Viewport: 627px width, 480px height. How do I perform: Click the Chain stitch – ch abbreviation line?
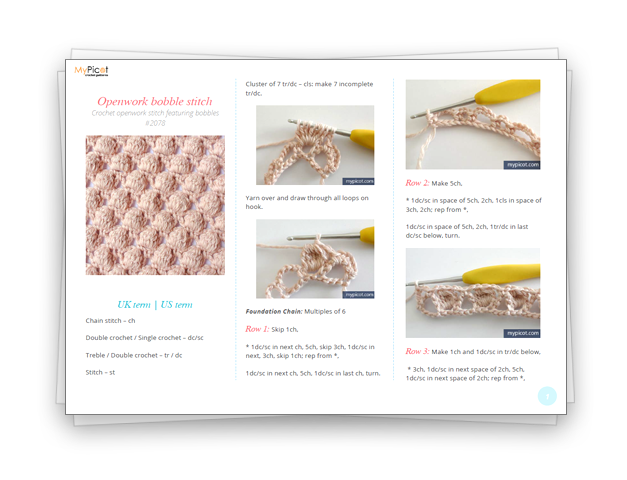(x=110, y=320)
